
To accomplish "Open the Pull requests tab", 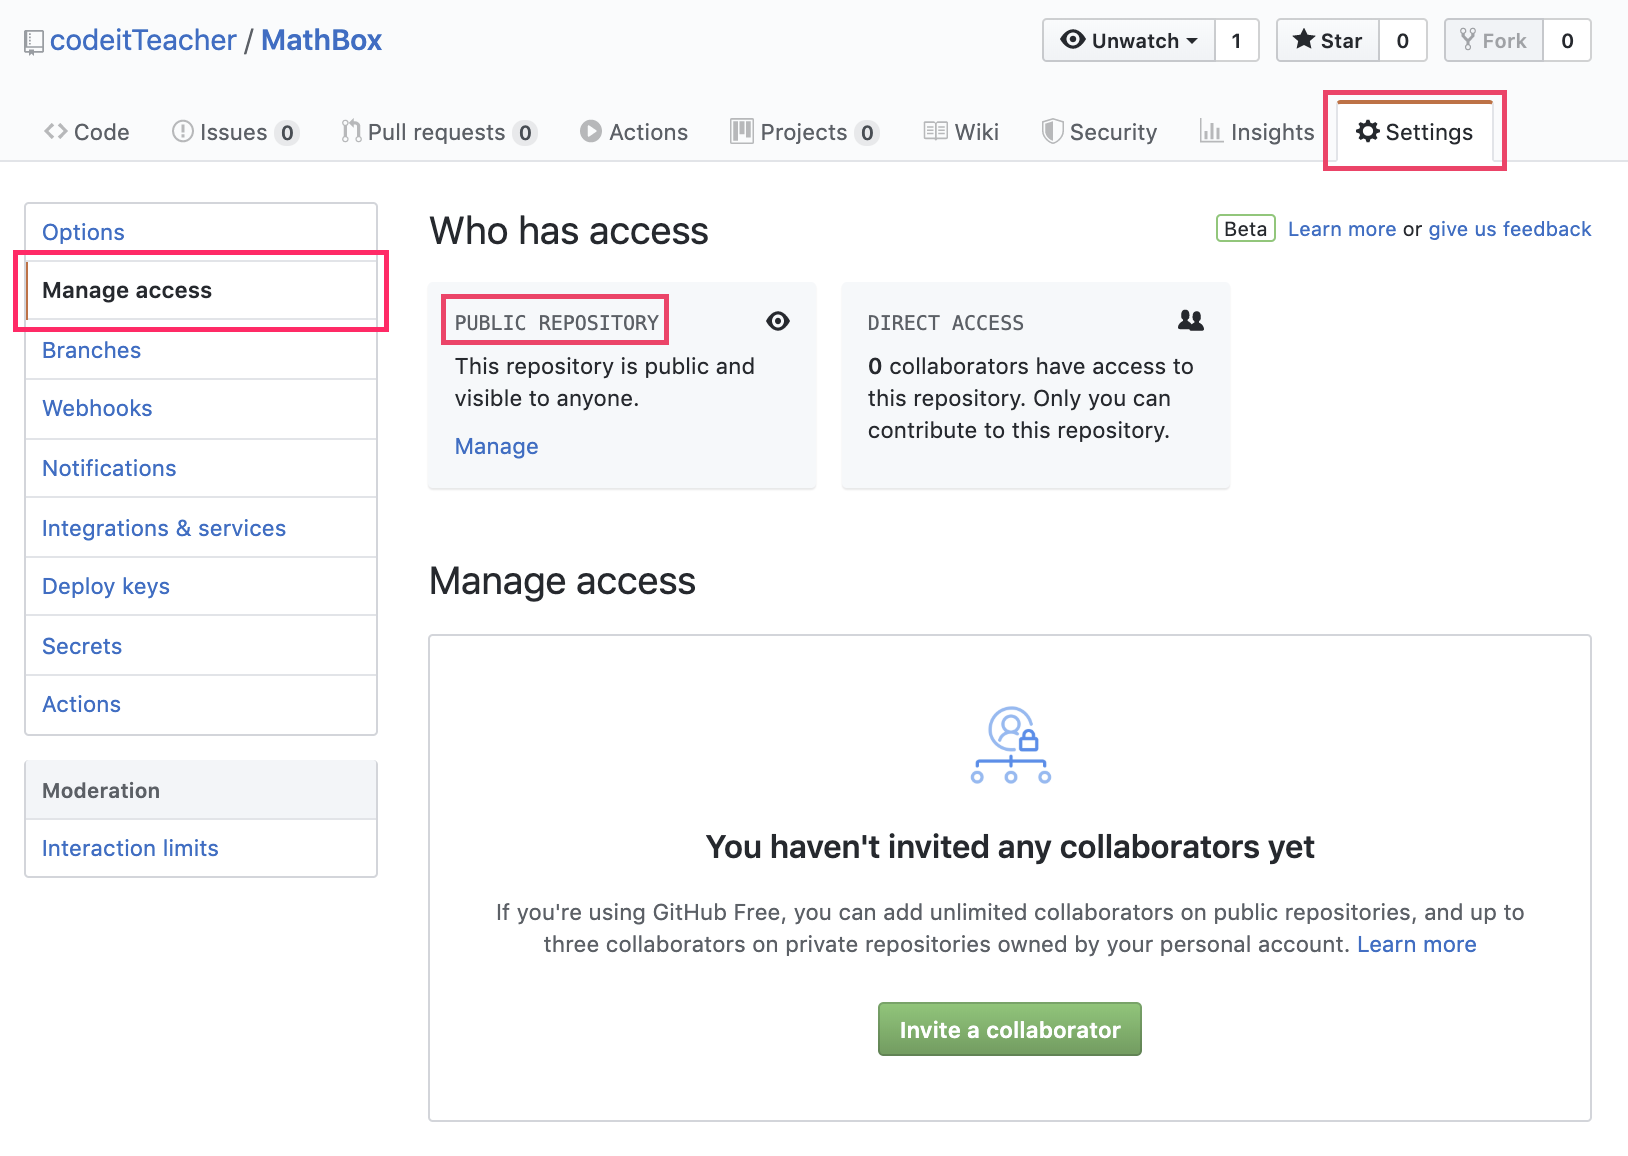I will pos(439,132).
